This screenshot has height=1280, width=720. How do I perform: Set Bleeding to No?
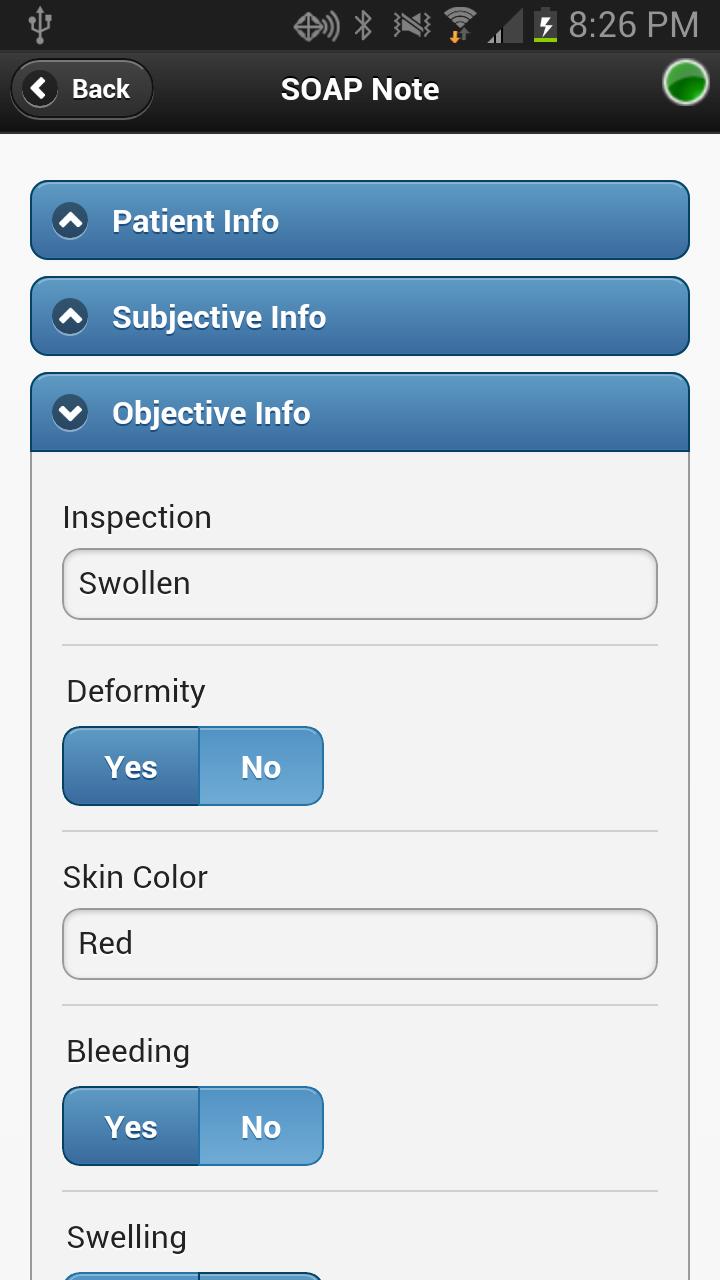click(261, 1127)
